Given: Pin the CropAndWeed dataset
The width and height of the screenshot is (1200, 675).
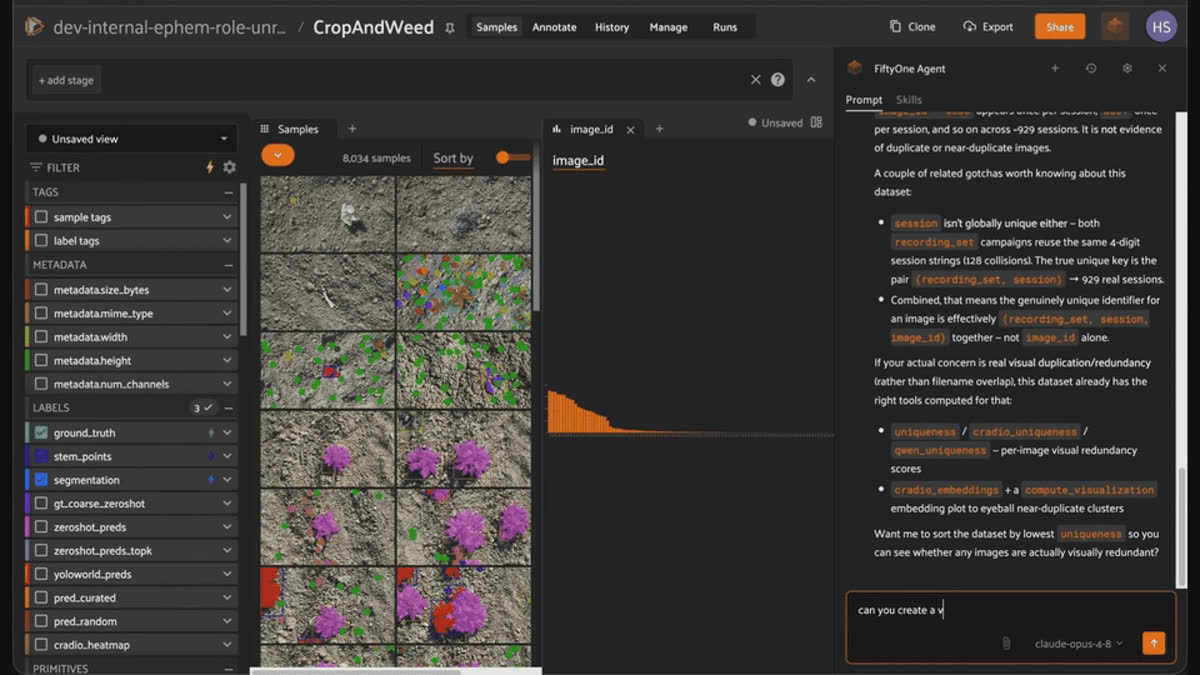Looking at the screenshot, I should 450,28.
